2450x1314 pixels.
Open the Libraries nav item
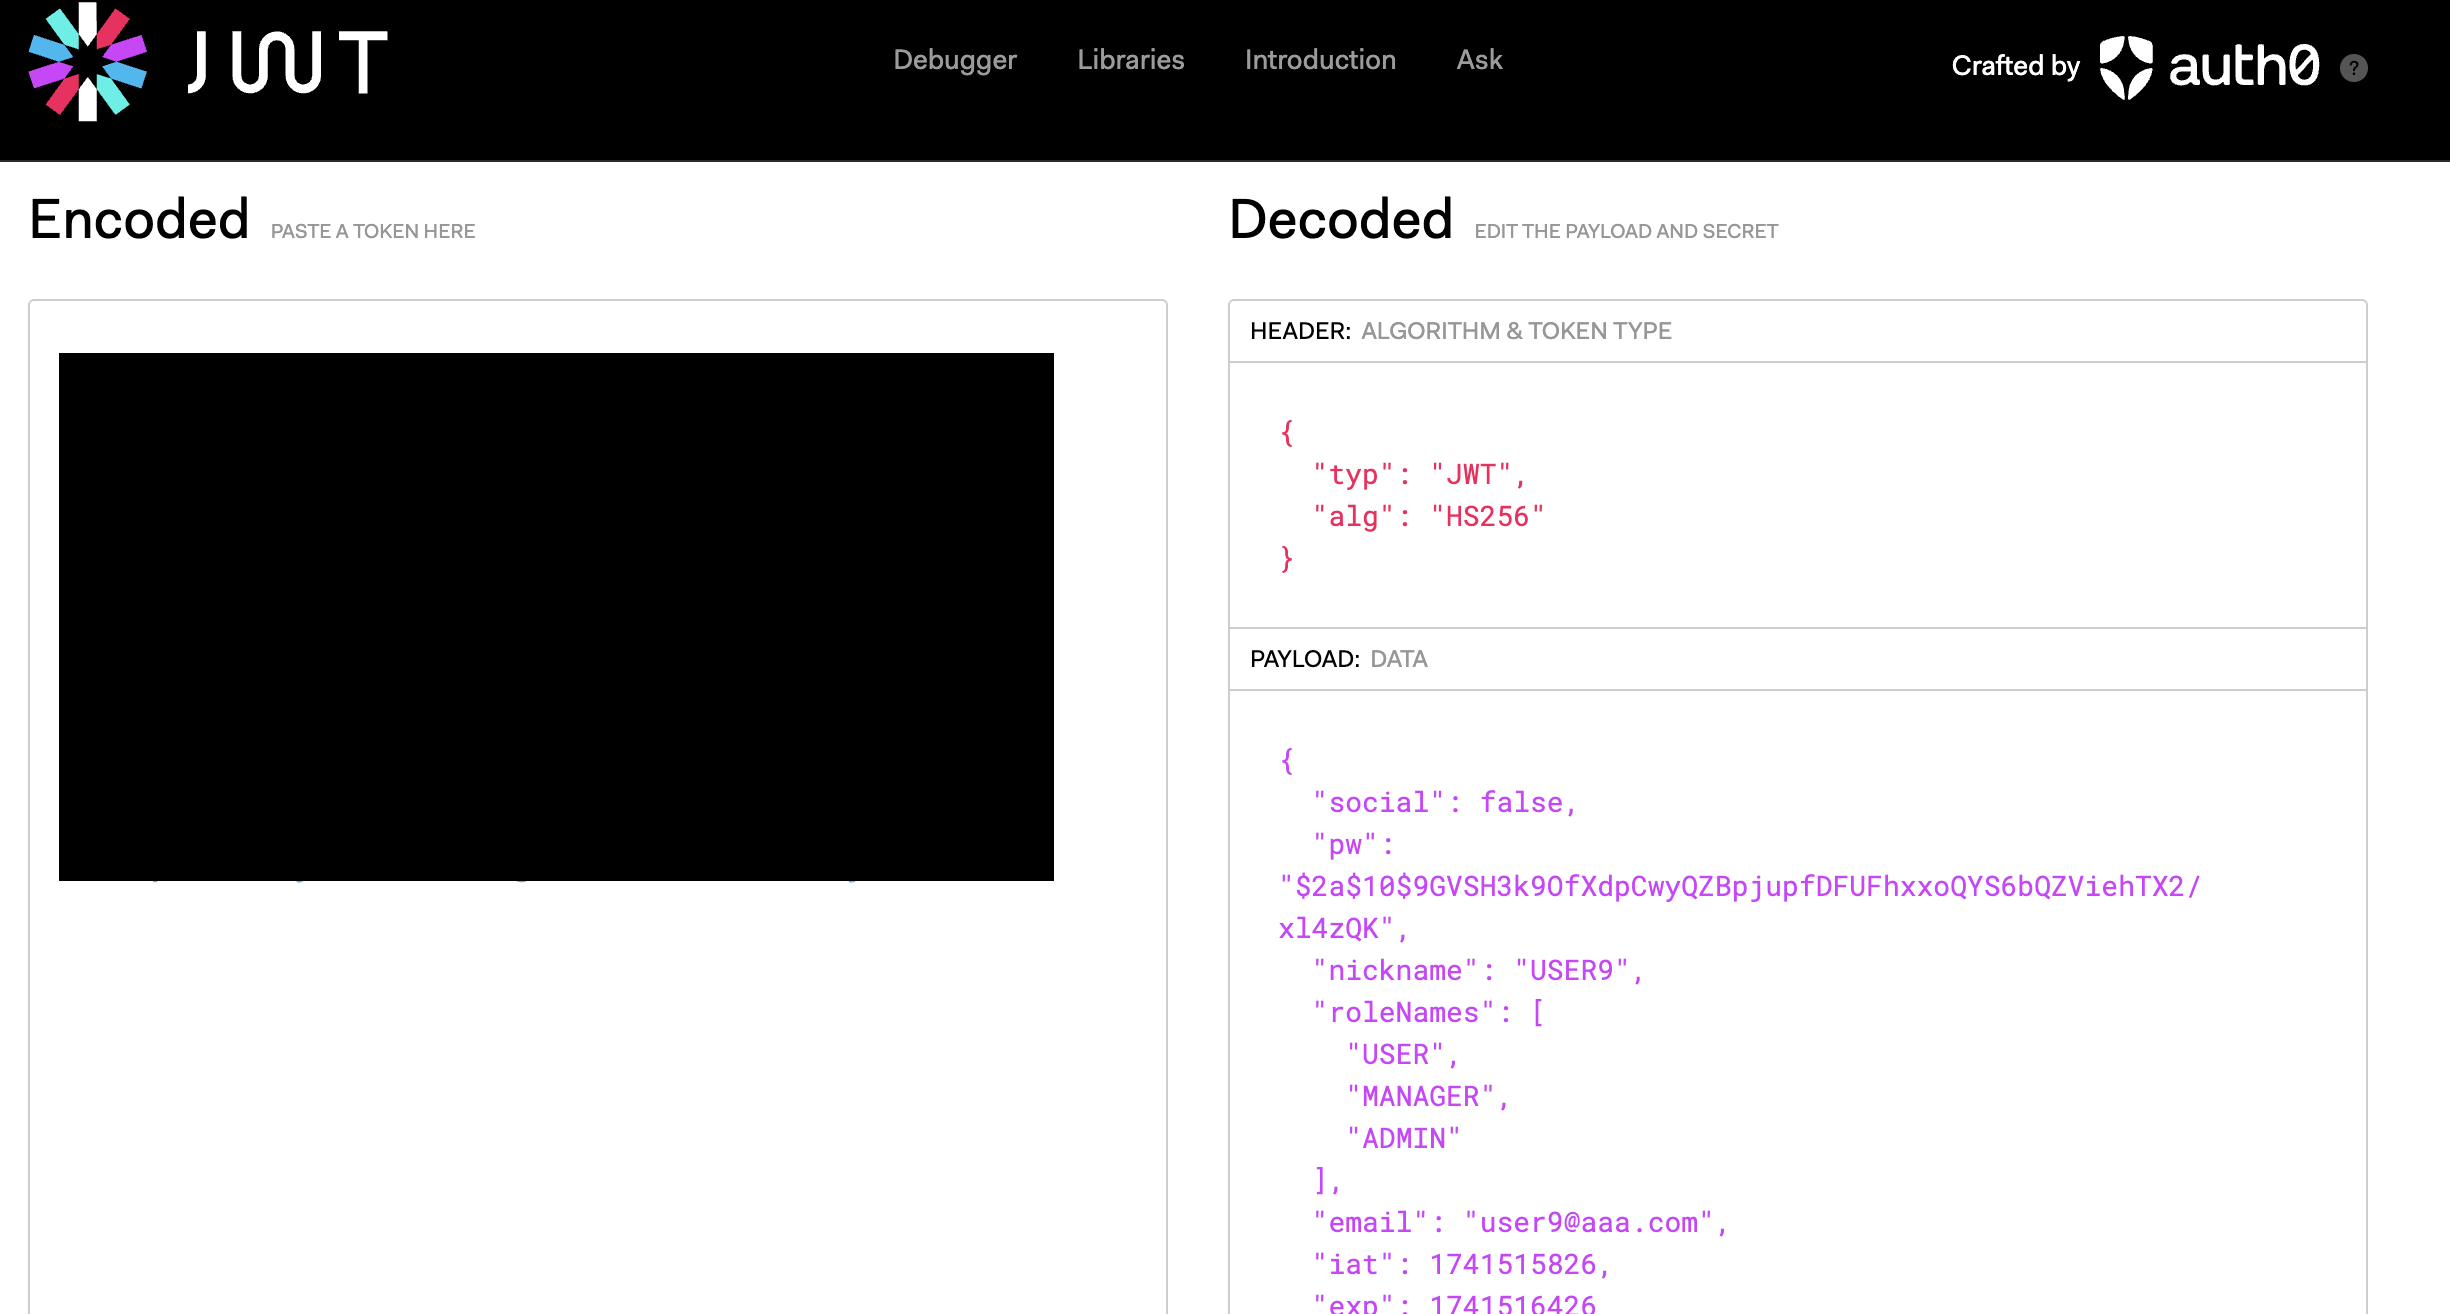pyautogui.click(x=1130, y=60)
